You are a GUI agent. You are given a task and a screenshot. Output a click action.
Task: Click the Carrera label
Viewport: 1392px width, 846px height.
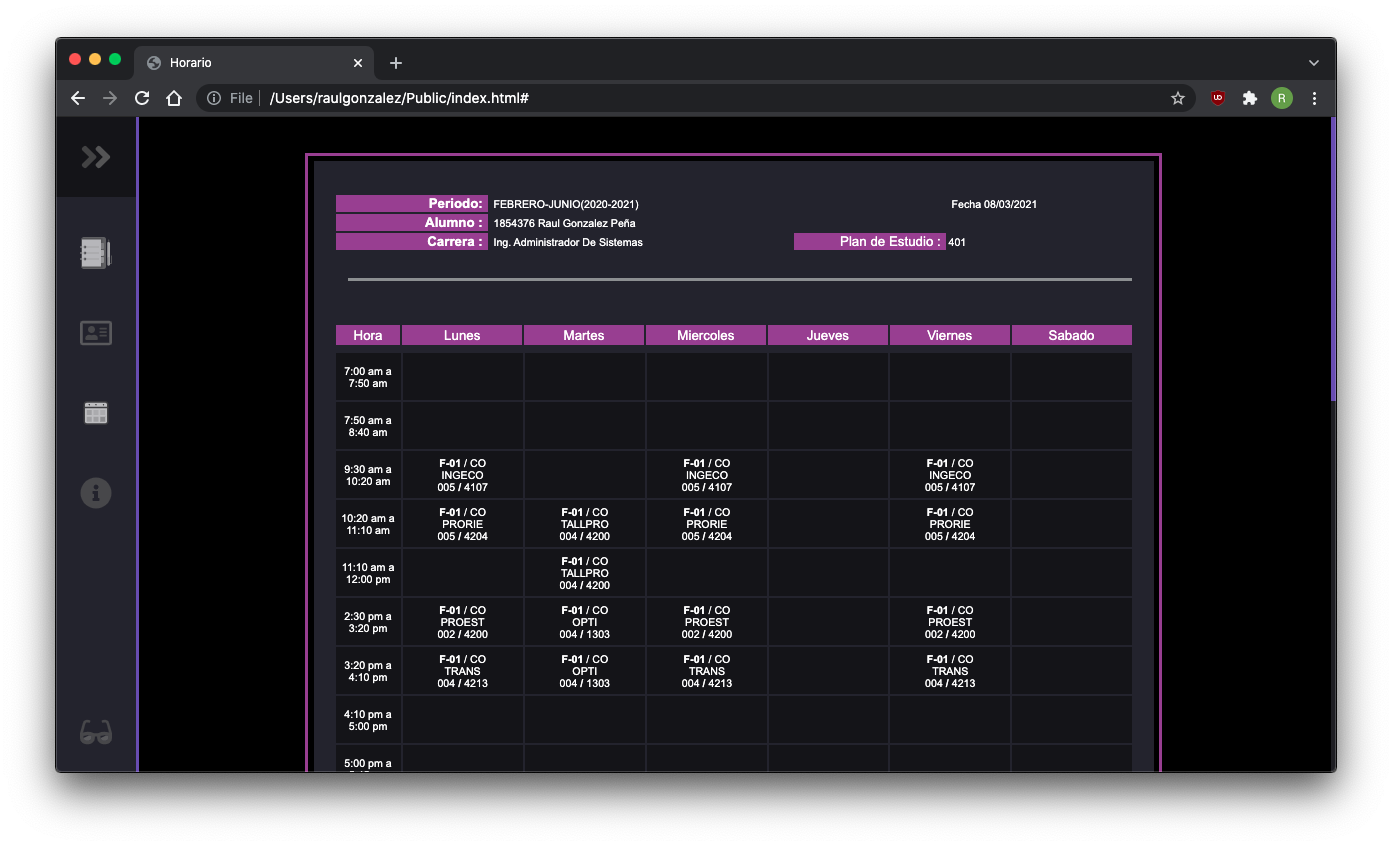(412, 241)
